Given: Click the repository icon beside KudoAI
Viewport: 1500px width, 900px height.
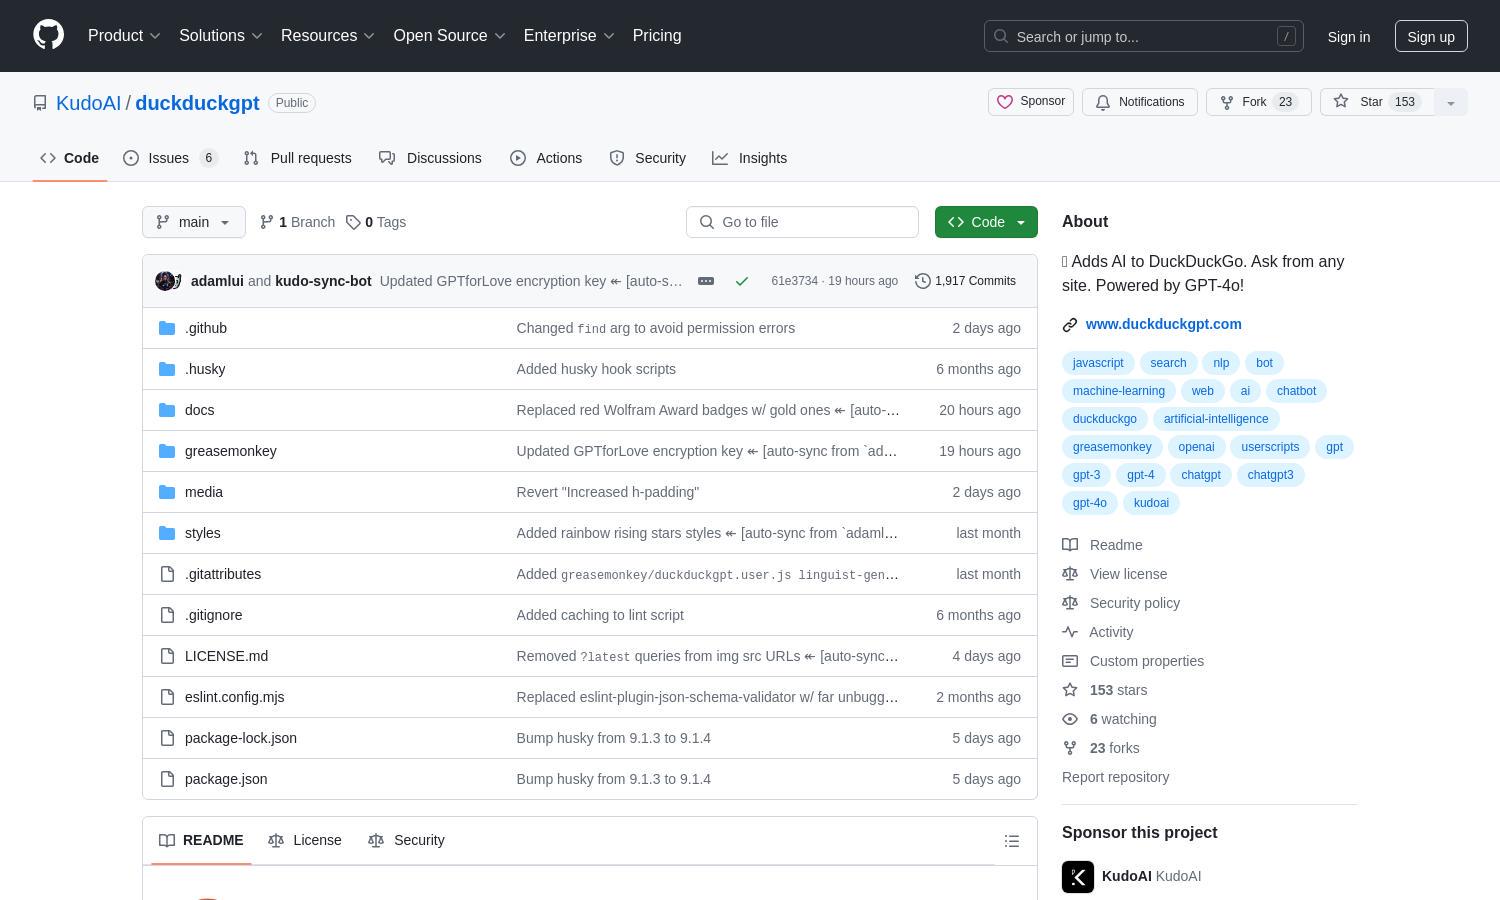Looking at the screenshot, I should click(40, 103).
